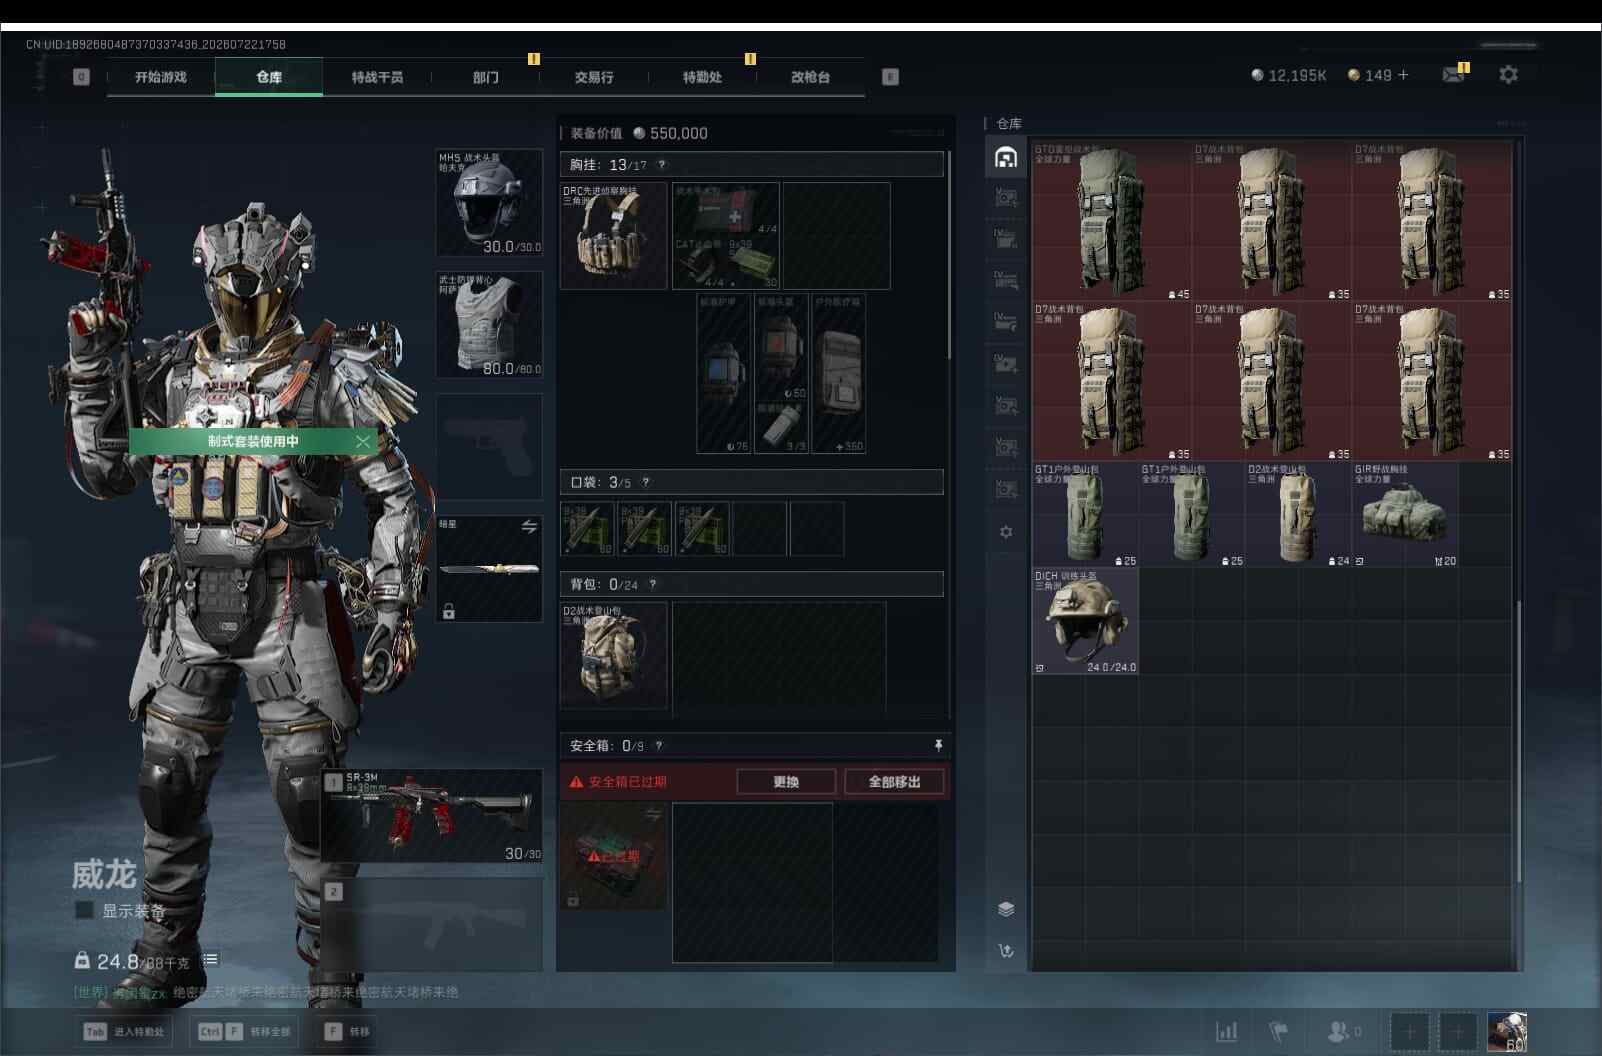Dismiss the 制式套装使用中 banner

pyautogui.click(x=362, y=441)
